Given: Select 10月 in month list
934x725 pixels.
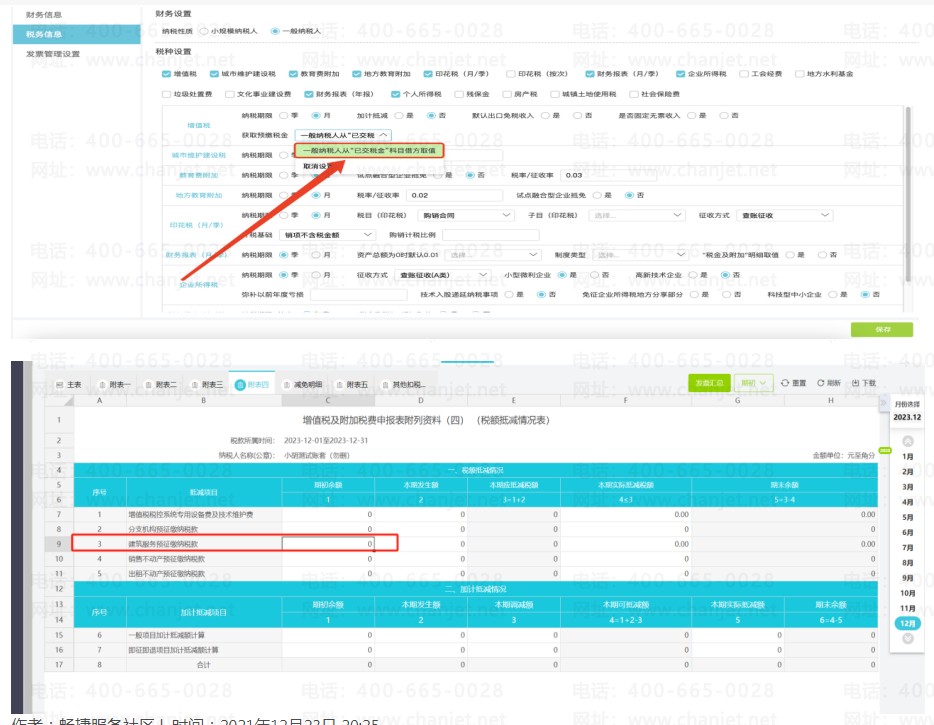Looking at the screenshot, I should click(907, 593).
